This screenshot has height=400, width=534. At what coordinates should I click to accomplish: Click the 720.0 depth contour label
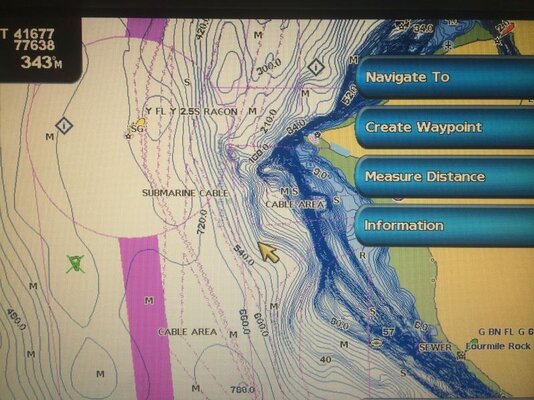[x=202, y=222]
